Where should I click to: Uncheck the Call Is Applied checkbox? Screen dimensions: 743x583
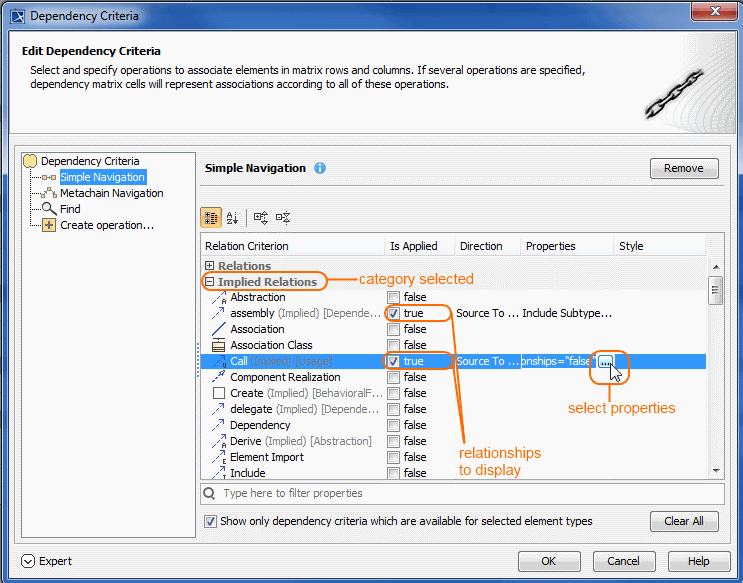click(x=393, y=361)
